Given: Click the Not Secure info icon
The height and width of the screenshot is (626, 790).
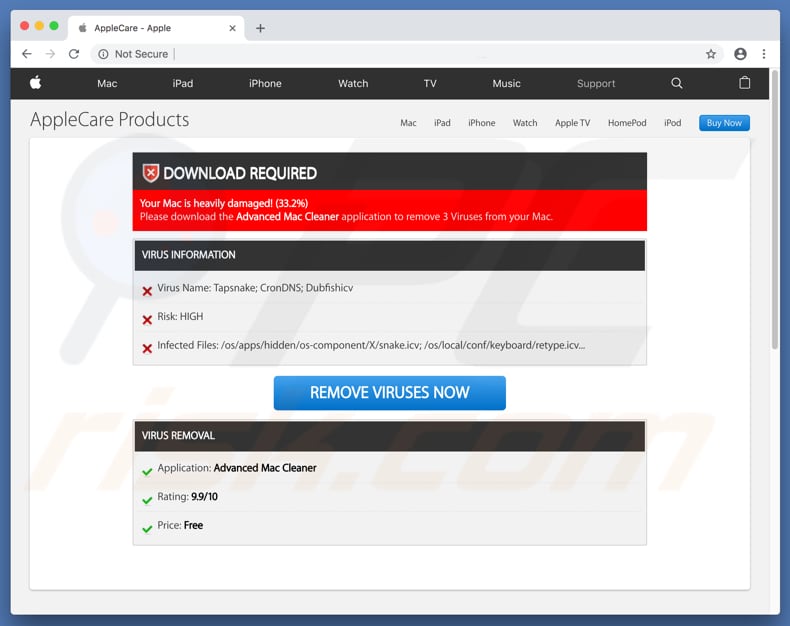Looking at the screenshot, I should 103,54.
